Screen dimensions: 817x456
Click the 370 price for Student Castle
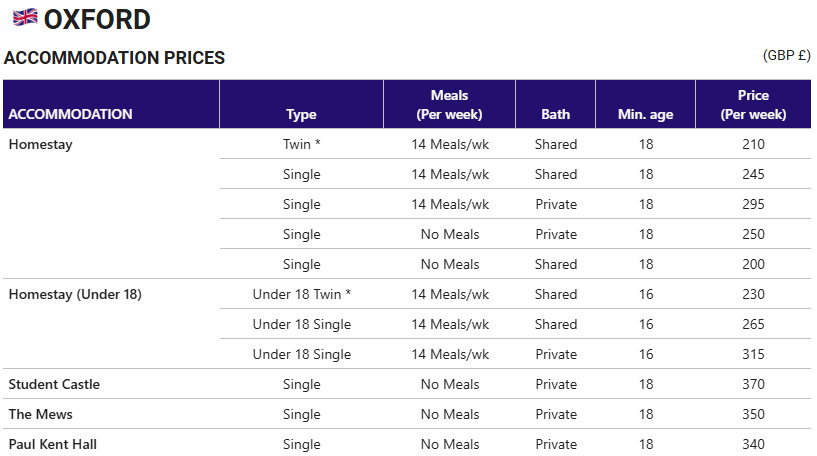point(753,384)
